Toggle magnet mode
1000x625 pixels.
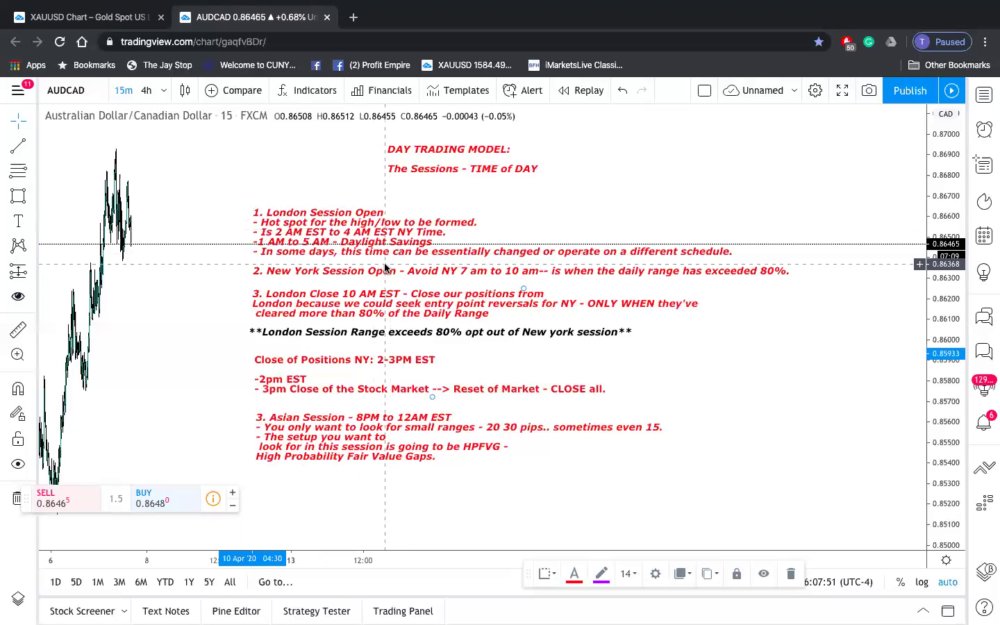18,389
